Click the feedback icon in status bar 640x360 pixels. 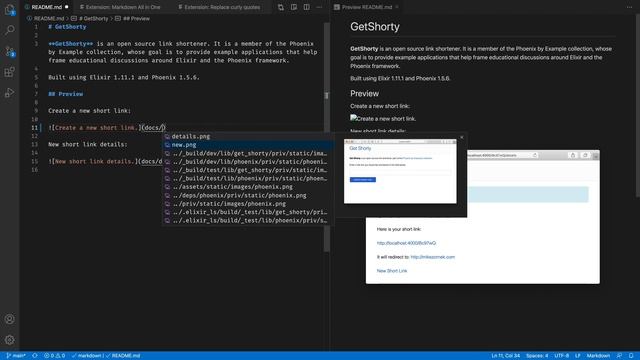pyautogui.click(x=619, y=356)
